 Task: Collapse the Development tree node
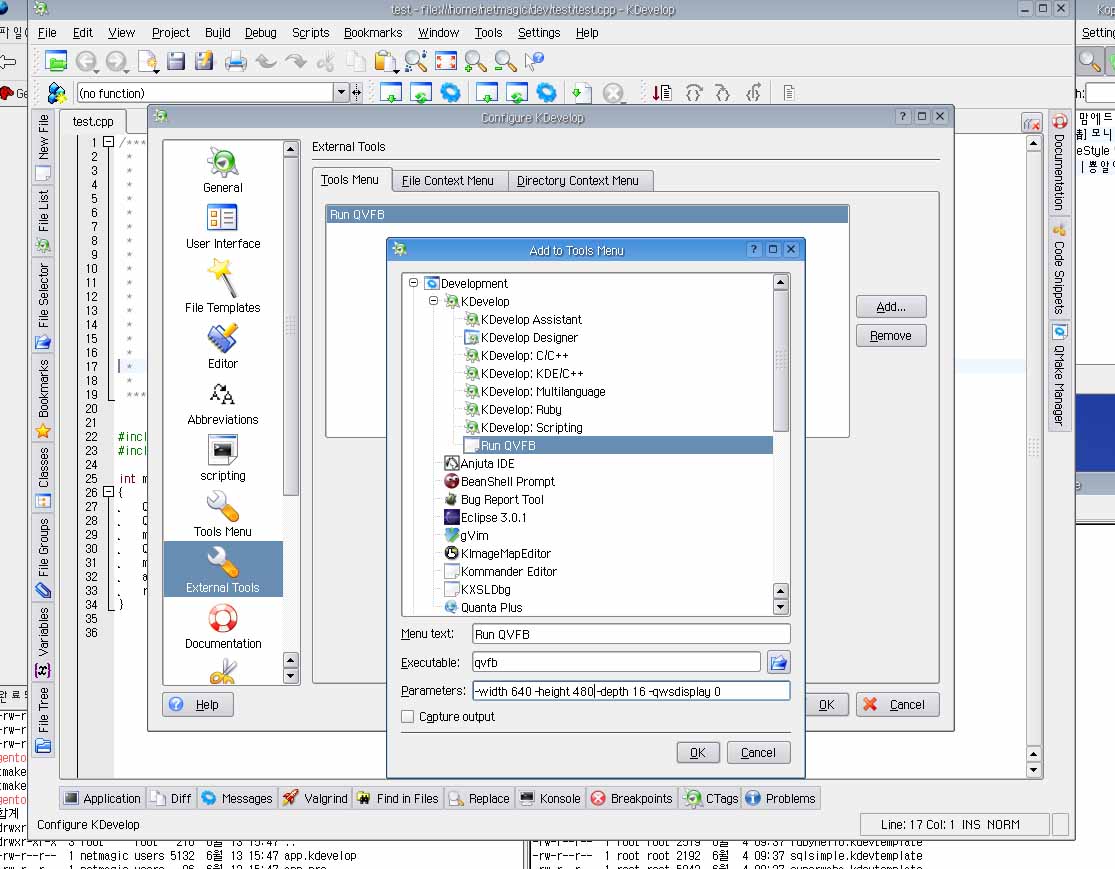pos(413,283)
